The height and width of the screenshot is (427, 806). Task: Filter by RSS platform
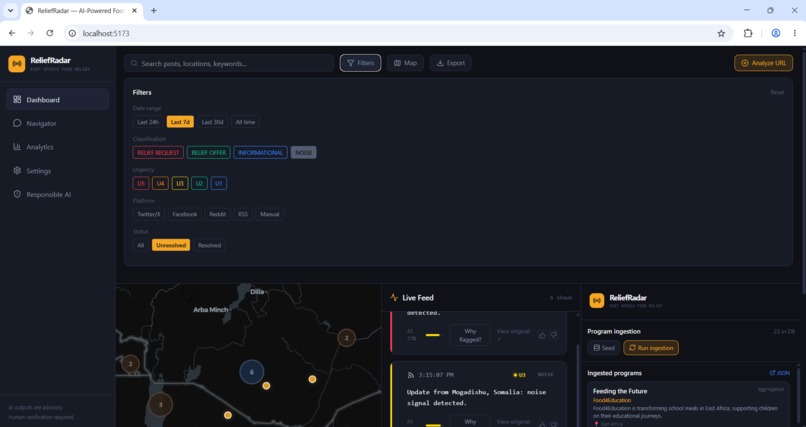point(243,214)
